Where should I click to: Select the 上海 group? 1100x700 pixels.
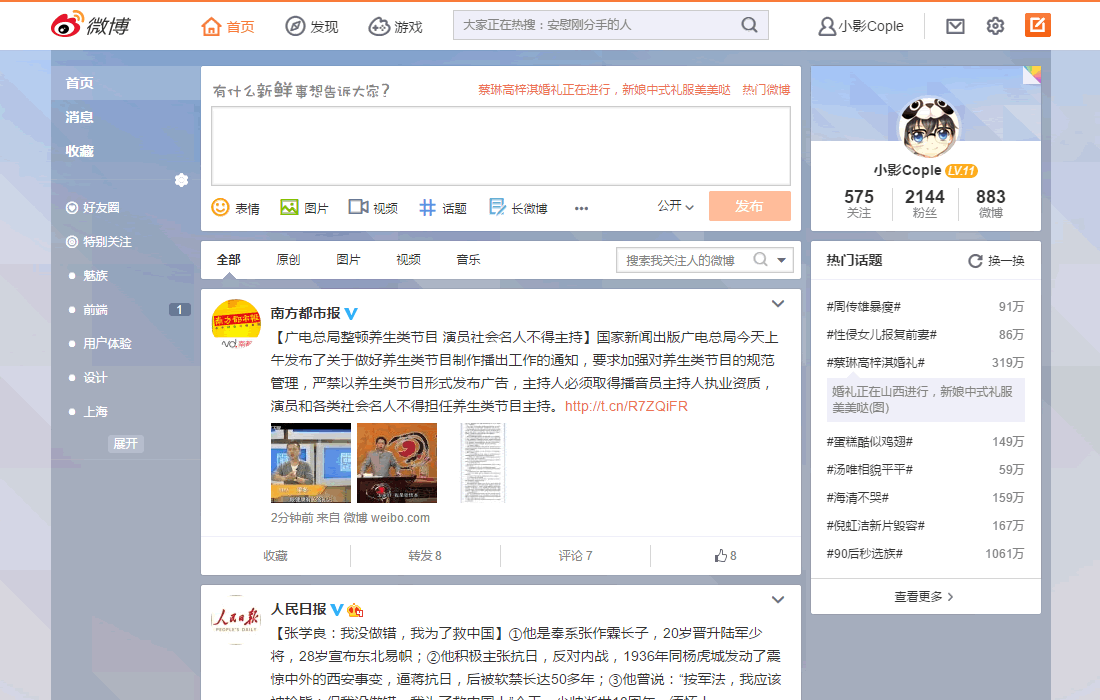coord(95,412)
